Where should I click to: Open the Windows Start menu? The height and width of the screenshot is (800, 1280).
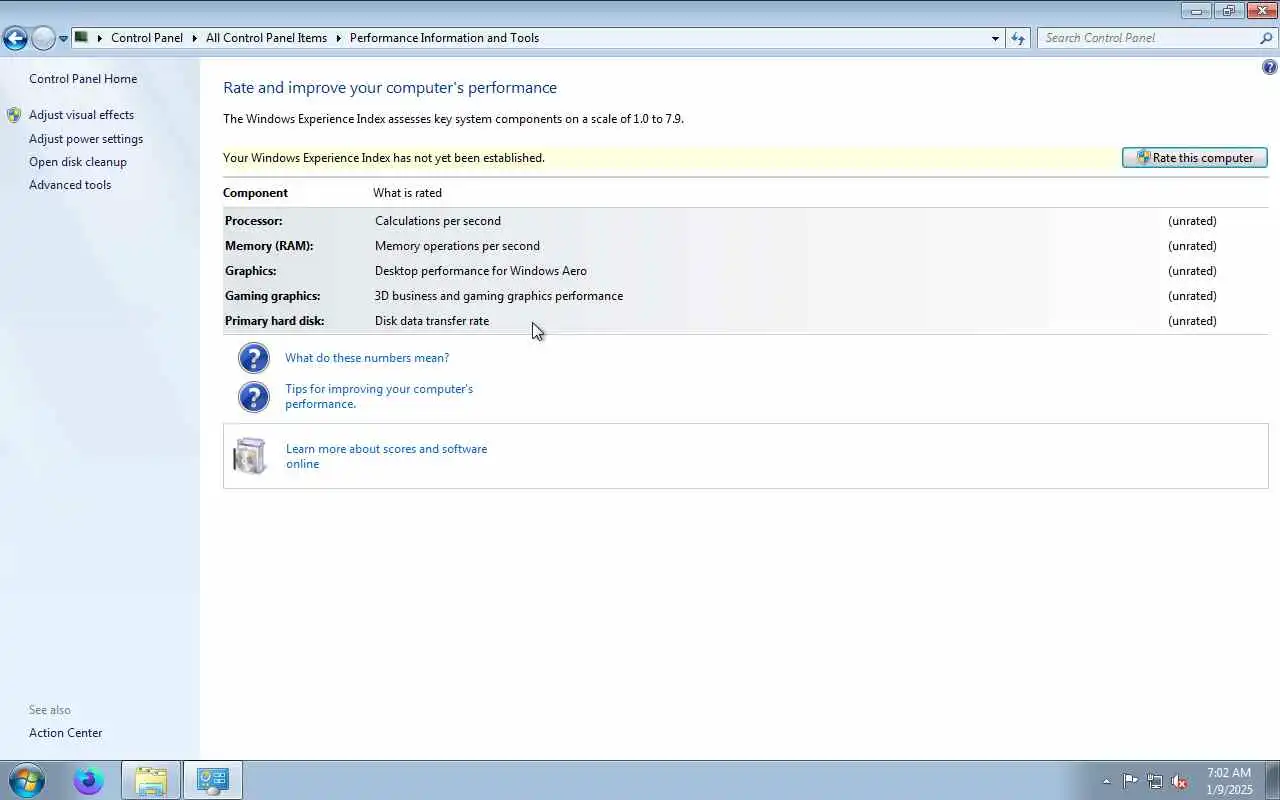click(x=27, y=780)
